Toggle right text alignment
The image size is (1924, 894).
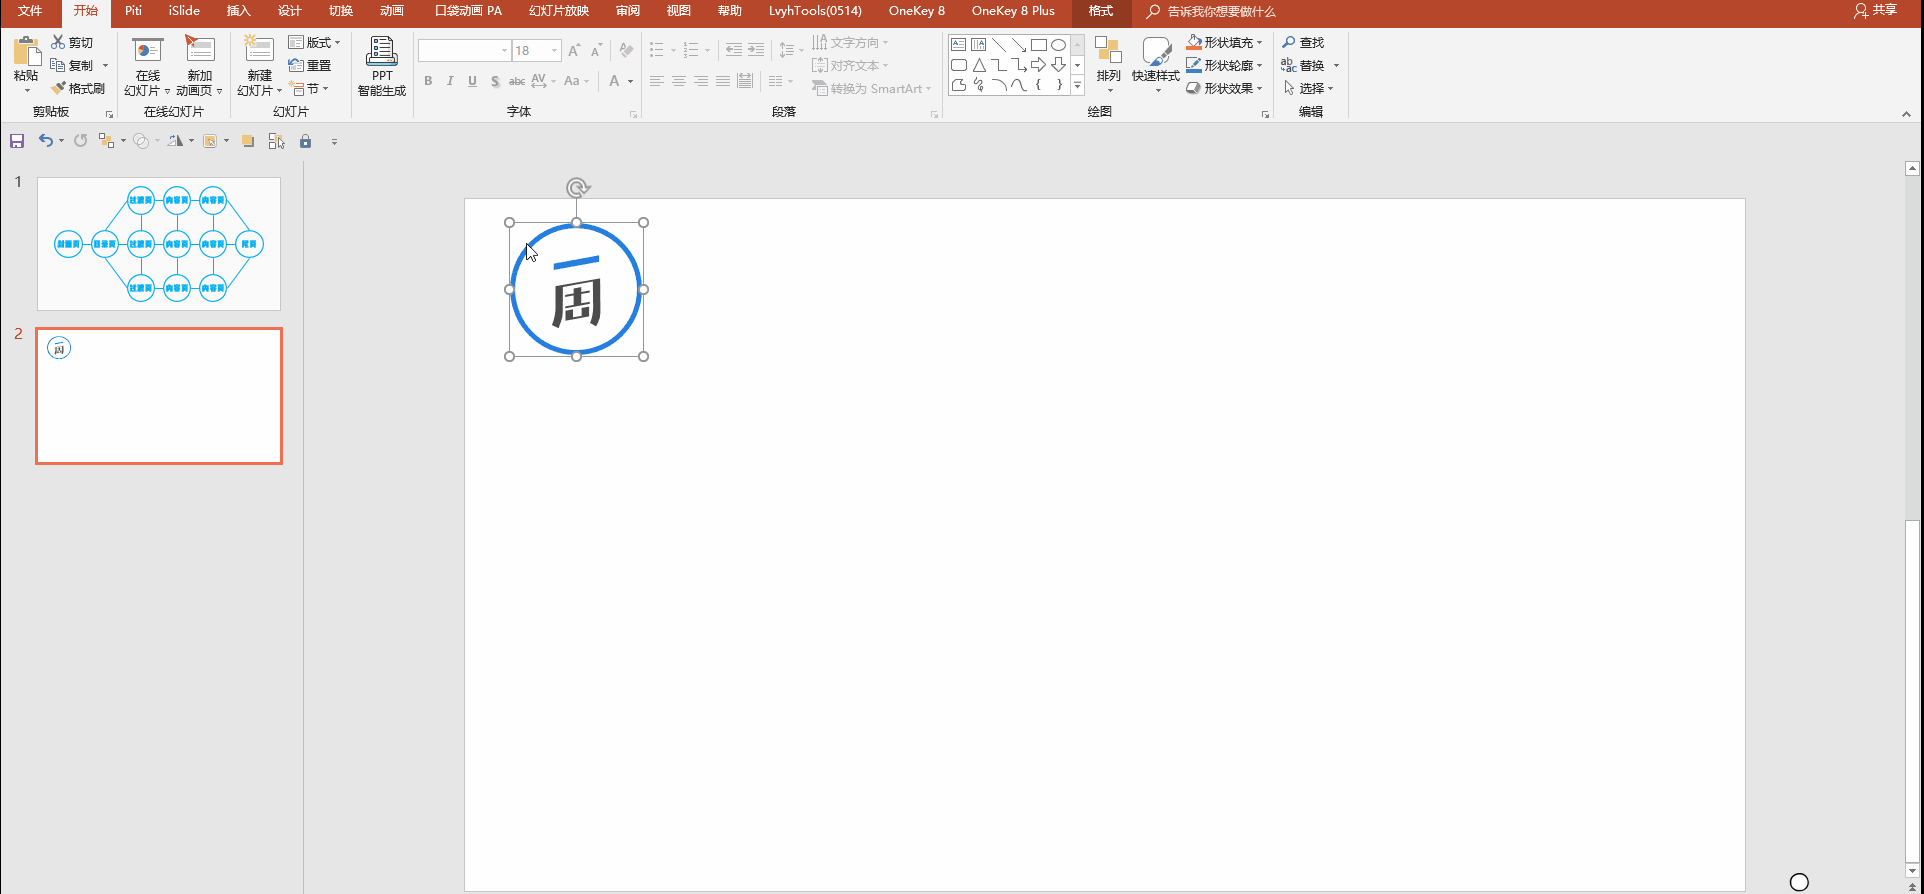(x=701, y=81)
